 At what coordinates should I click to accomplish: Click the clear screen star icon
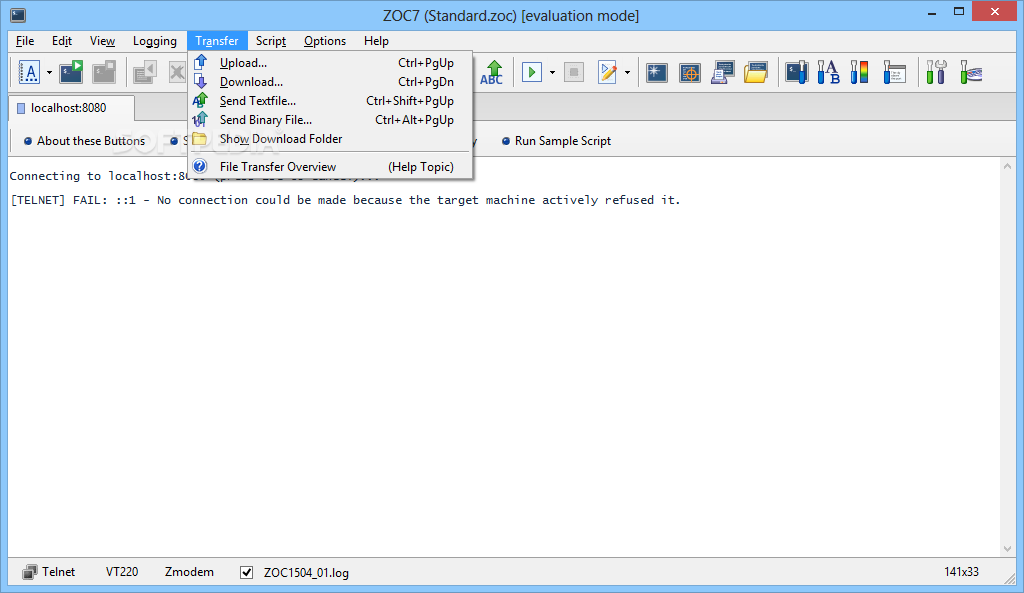[x=656, y=72]
